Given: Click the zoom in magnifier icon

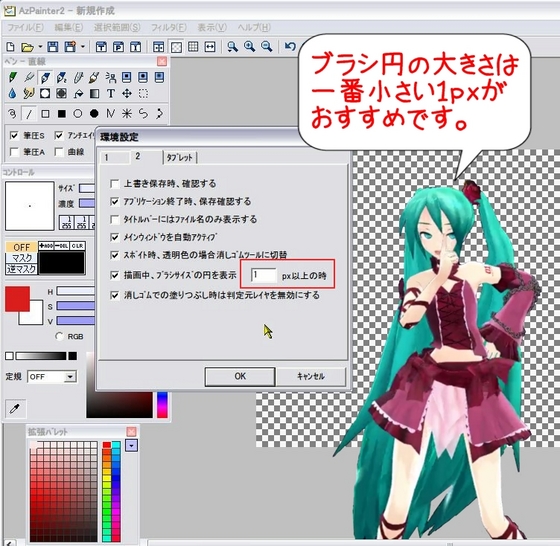Looking at the screenshot, I should [x=249, y=46].
